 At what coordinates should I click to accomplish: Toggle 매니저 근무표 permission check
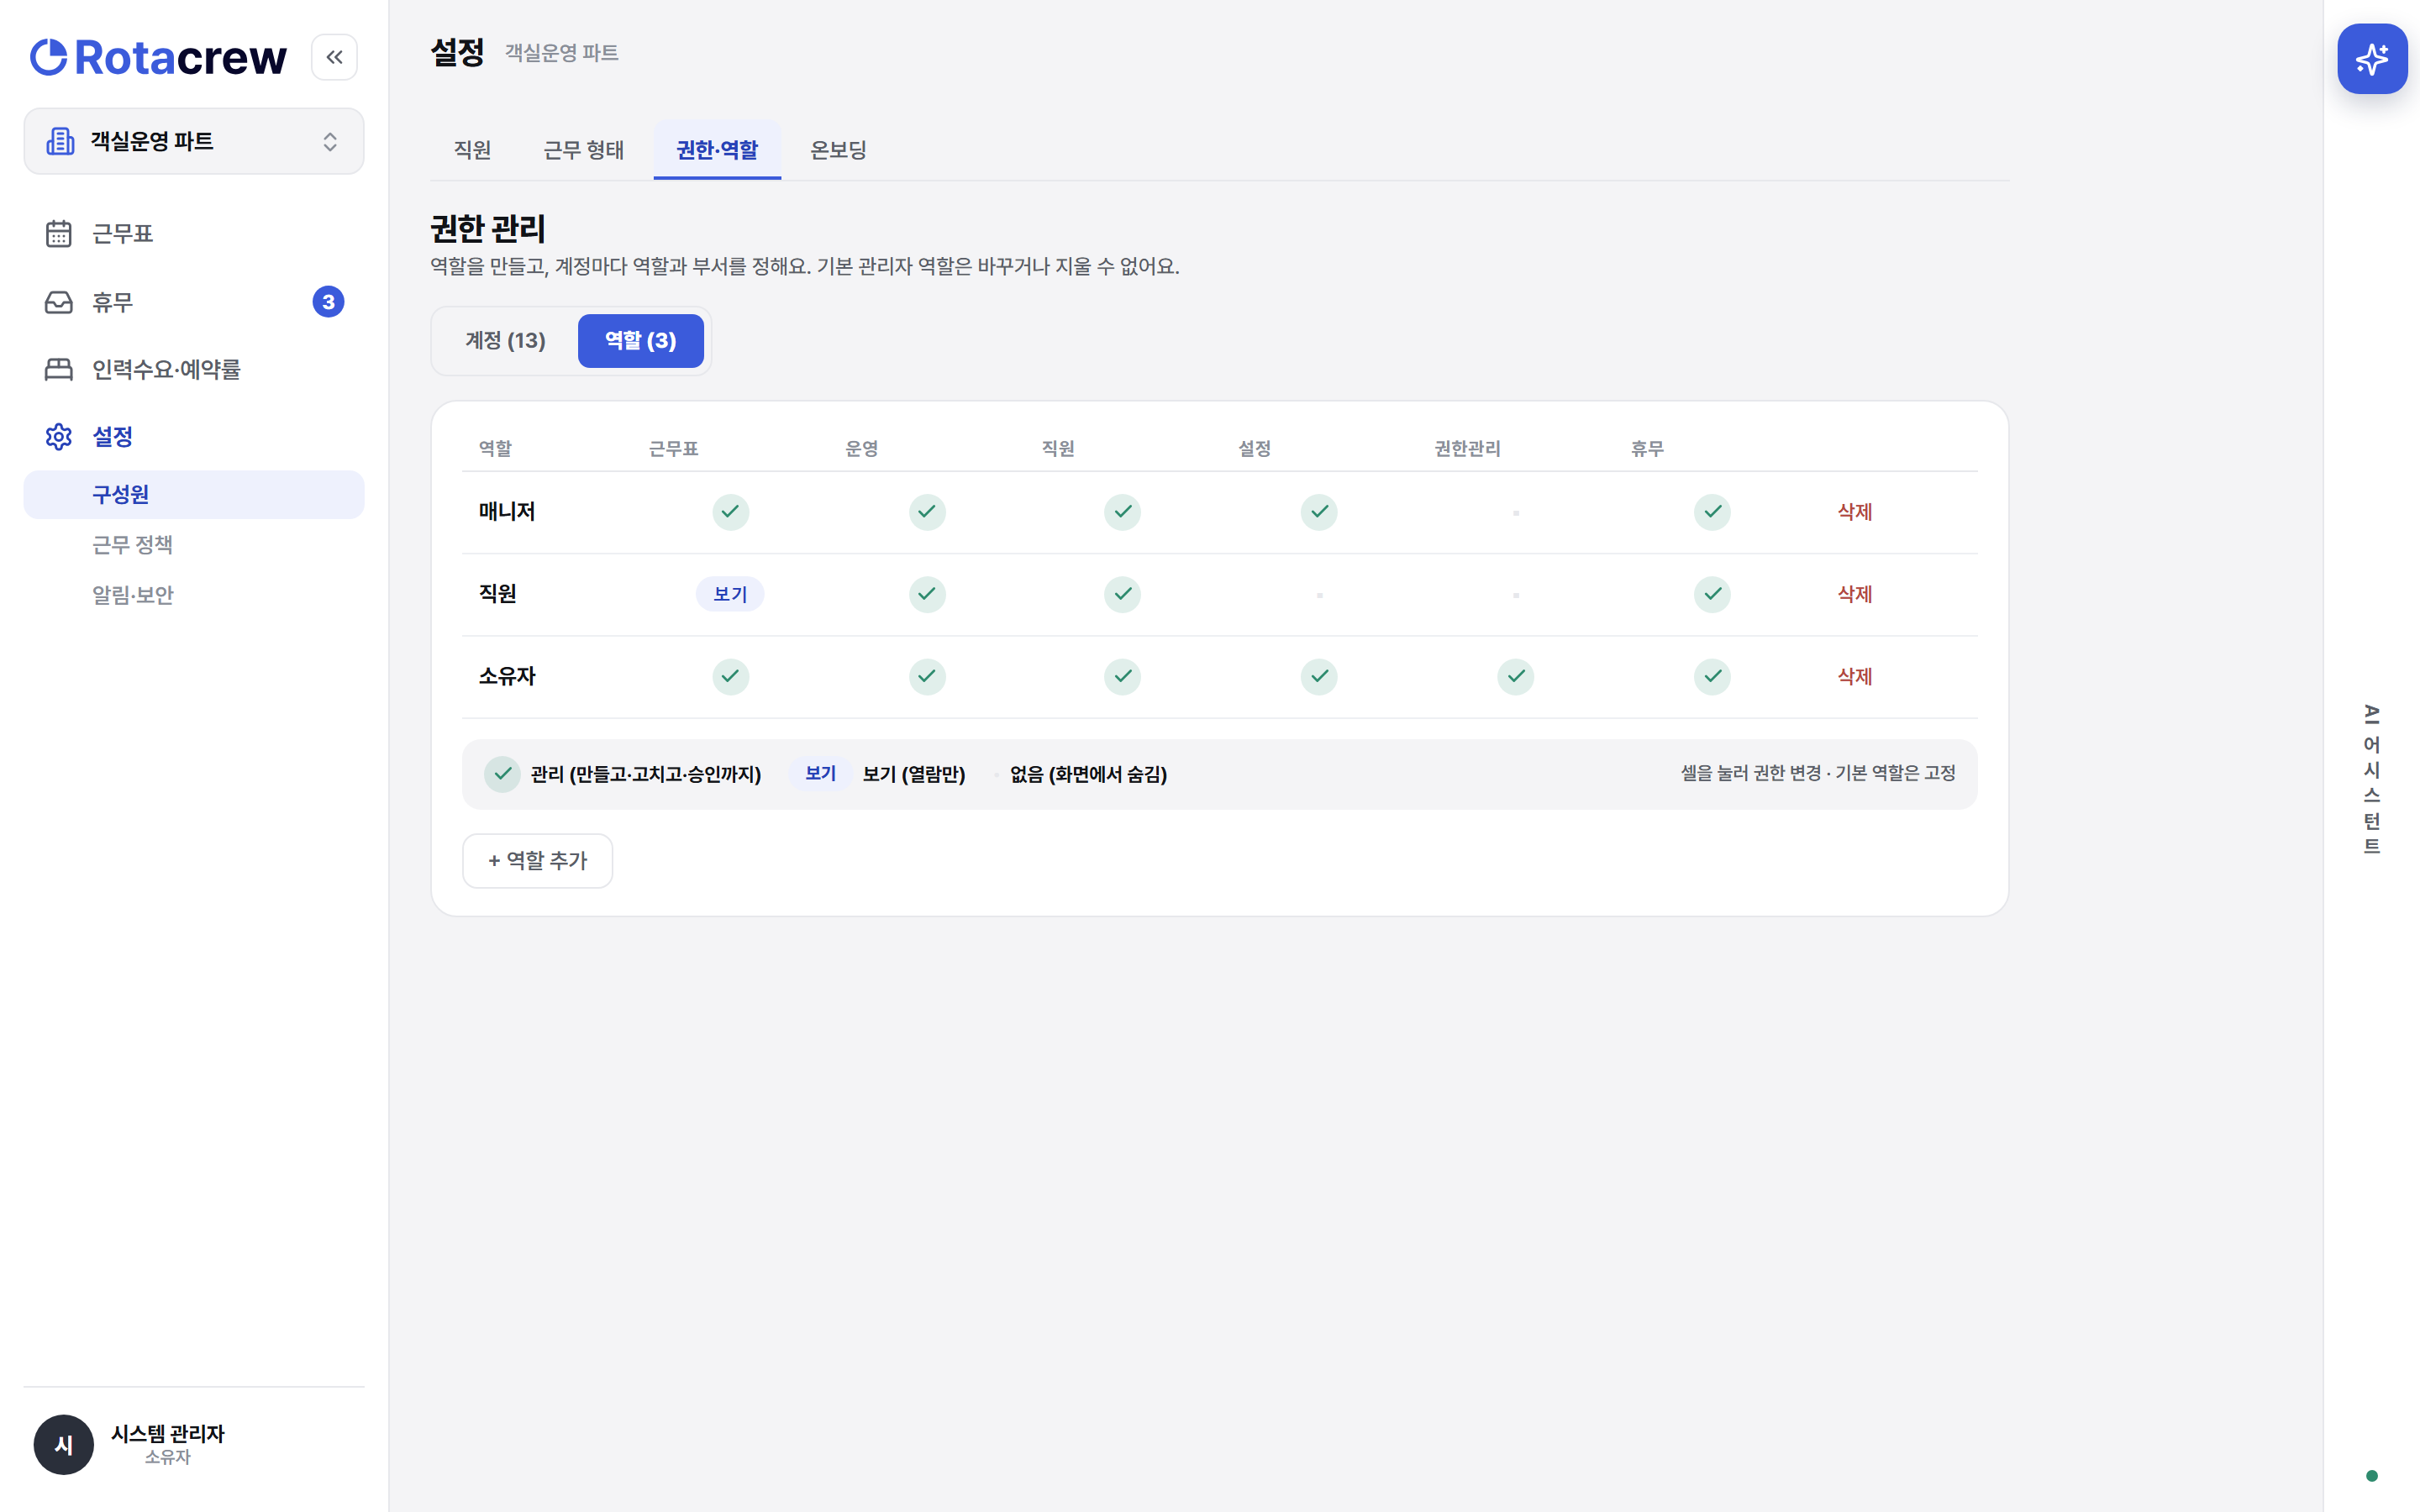pos(730,512)
